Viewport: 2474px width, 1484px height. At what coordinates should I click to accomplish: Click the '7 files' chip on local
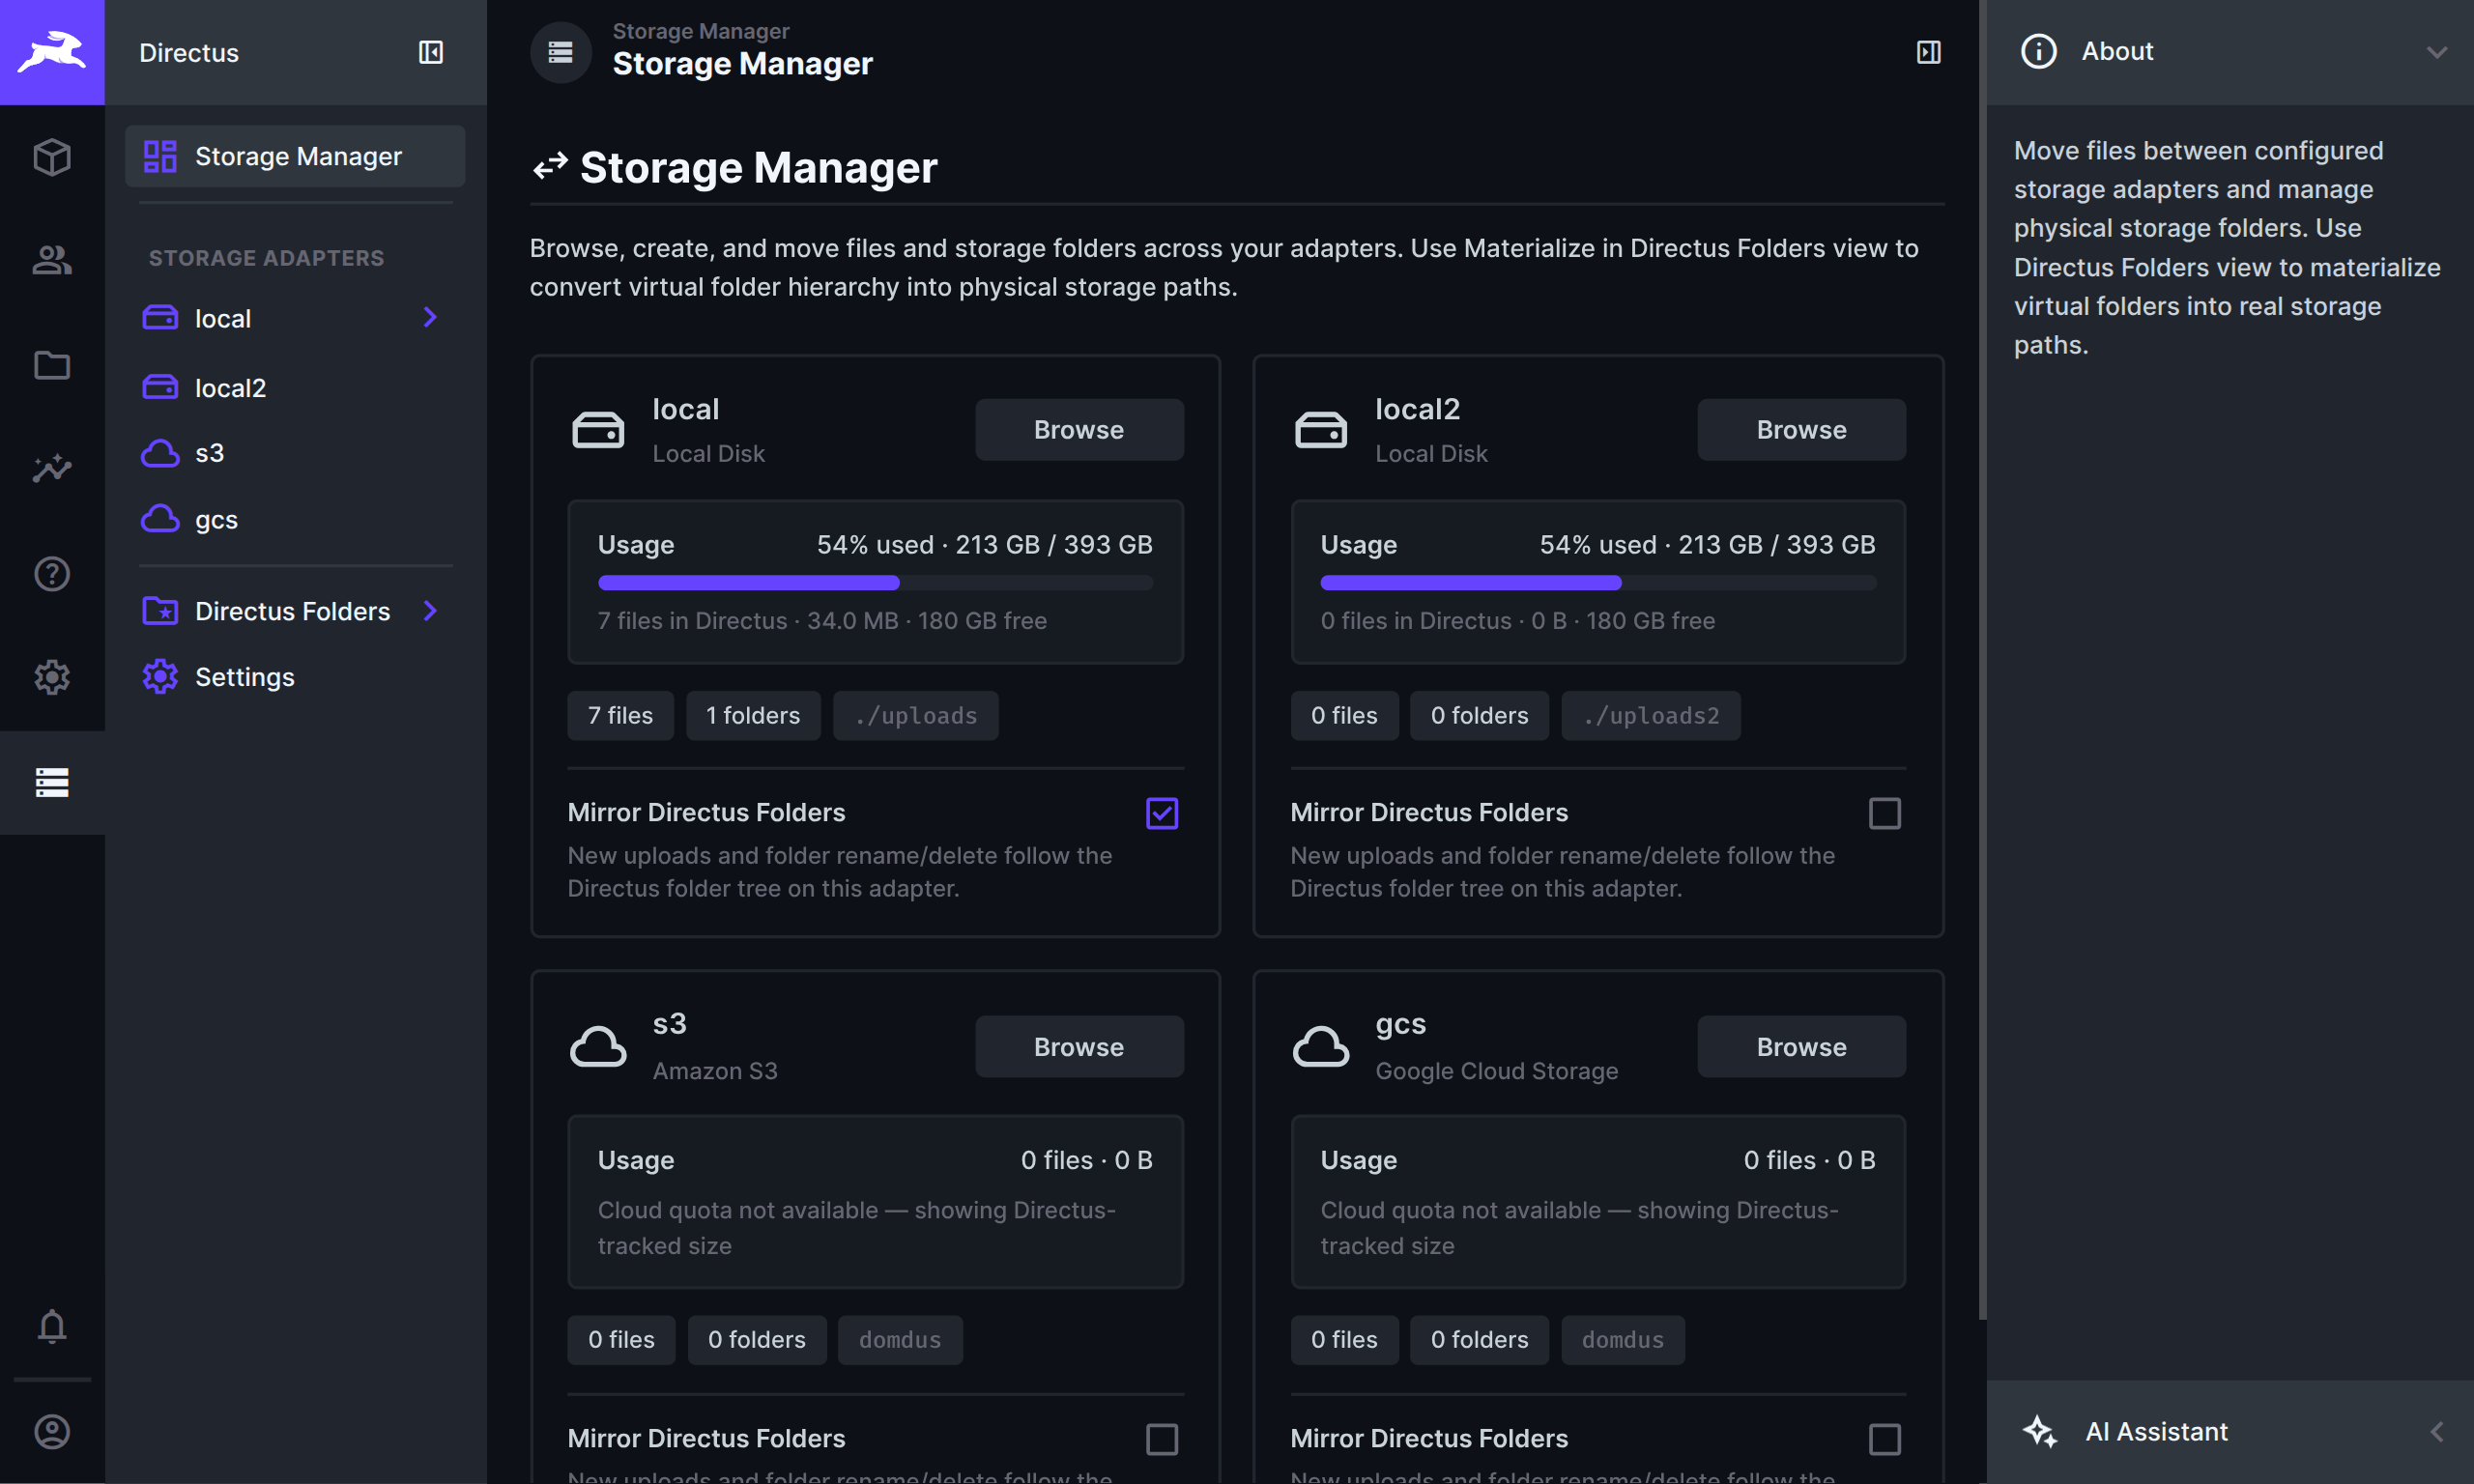(620, 716)
